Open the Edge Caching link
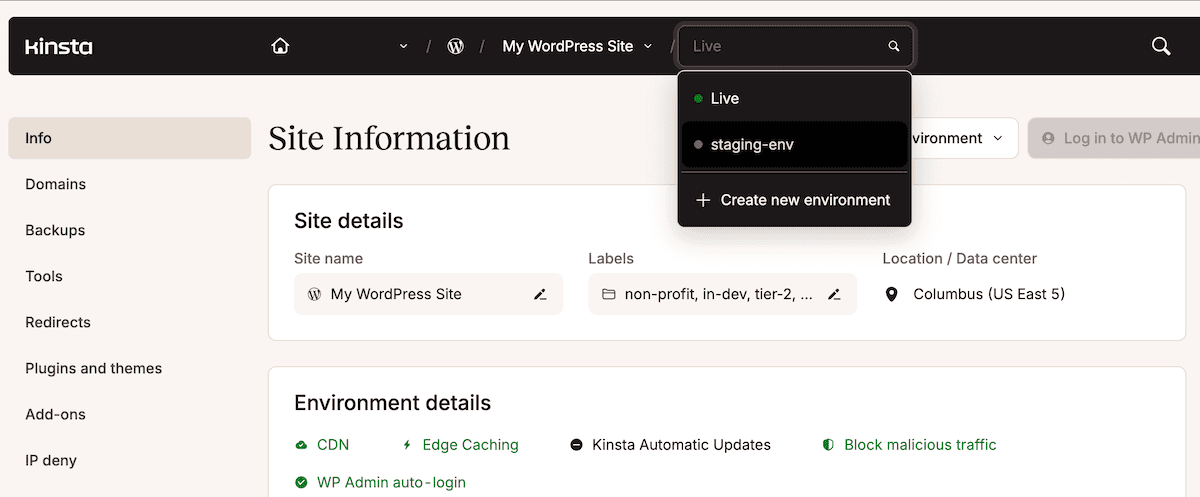Viewport: 1200px width, 497px height. (471, 445)
